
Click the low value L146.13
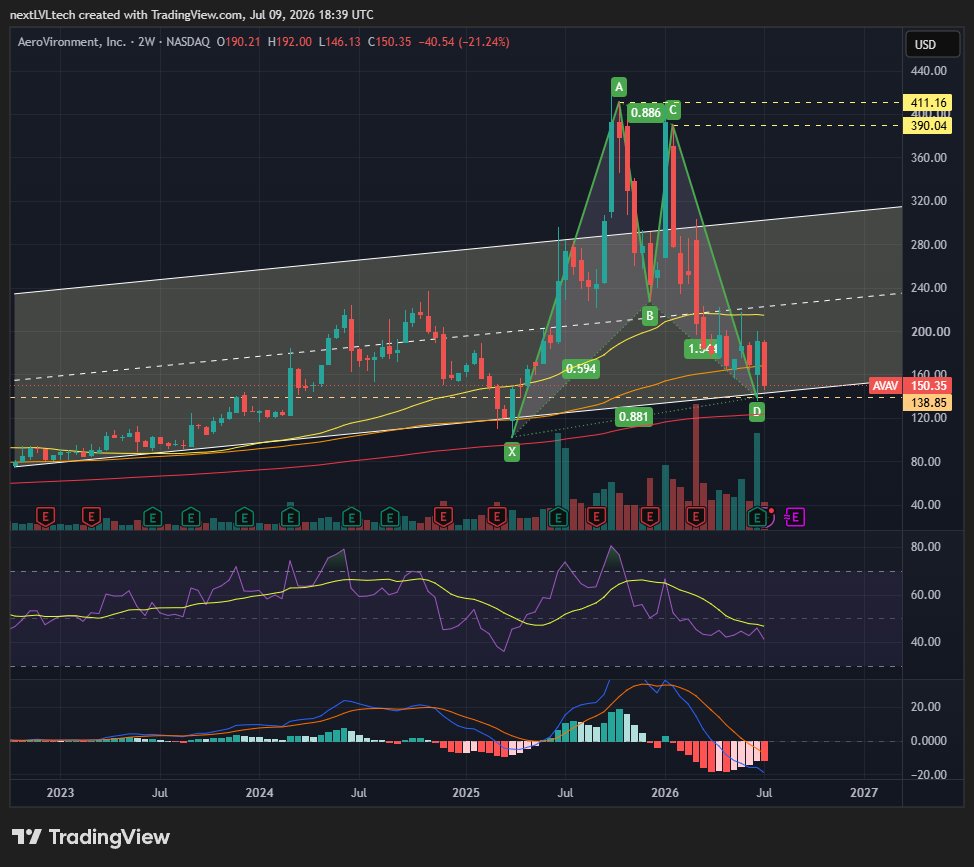click(339, 42)
